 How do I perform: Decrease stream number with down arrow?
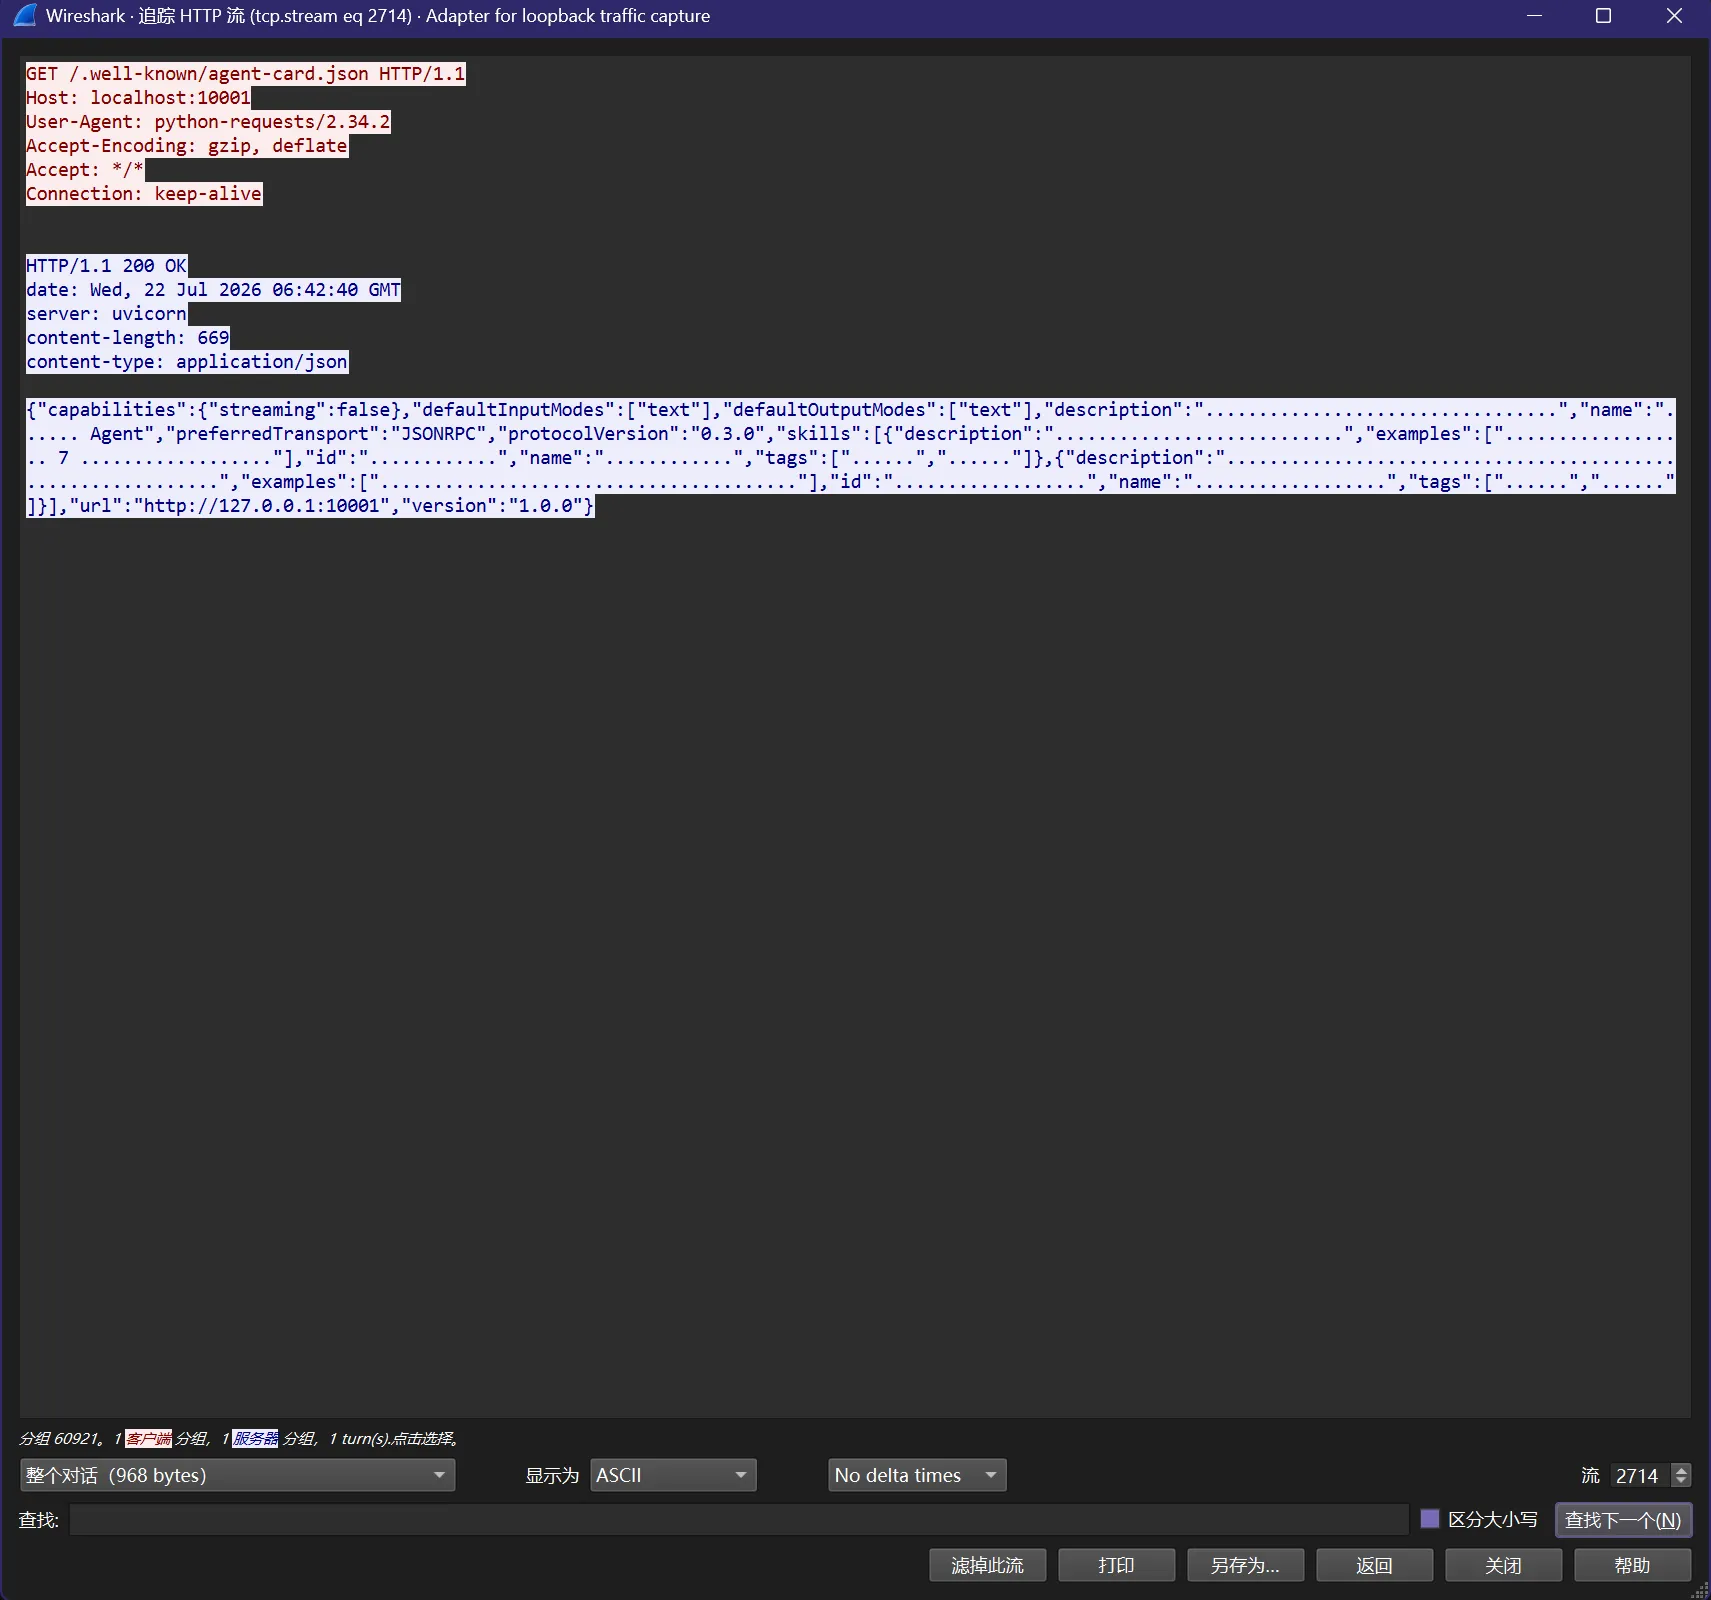coord(1681,1481)
